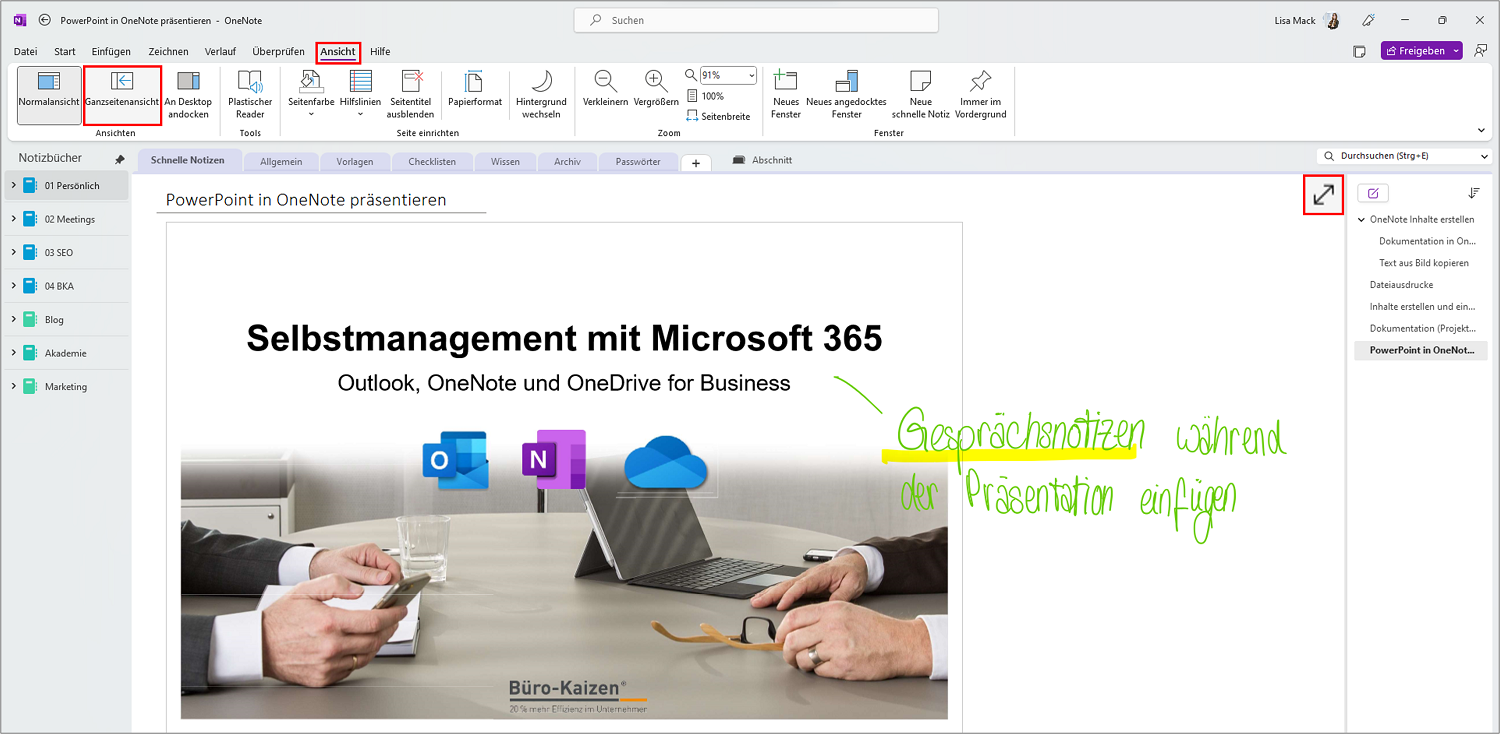Open the Dateiausdrucke page
Screen dimensions: 1500x734
pos(1401,285)
